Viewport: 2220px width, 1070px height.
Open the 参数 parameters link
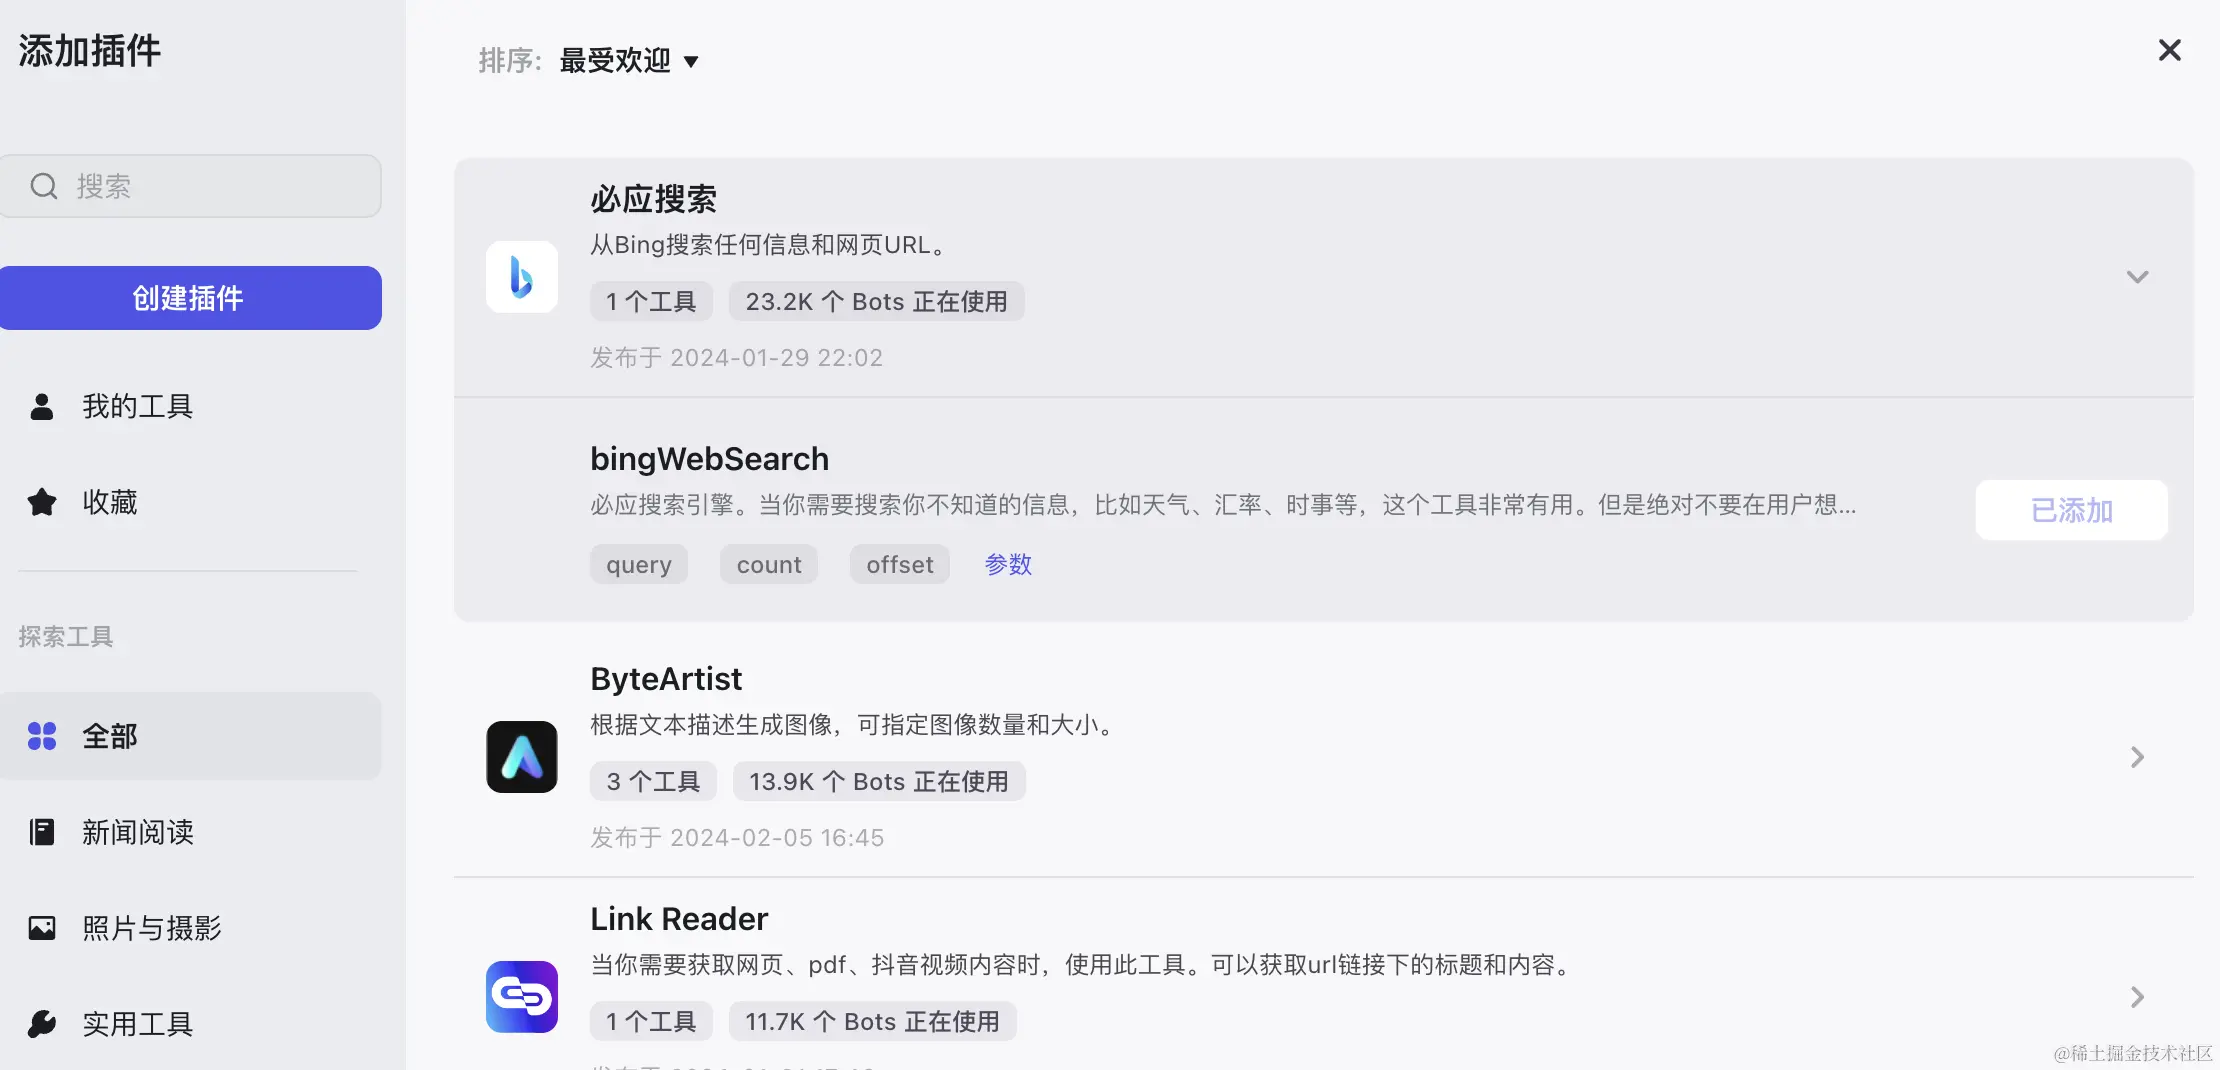[1007, 564]
